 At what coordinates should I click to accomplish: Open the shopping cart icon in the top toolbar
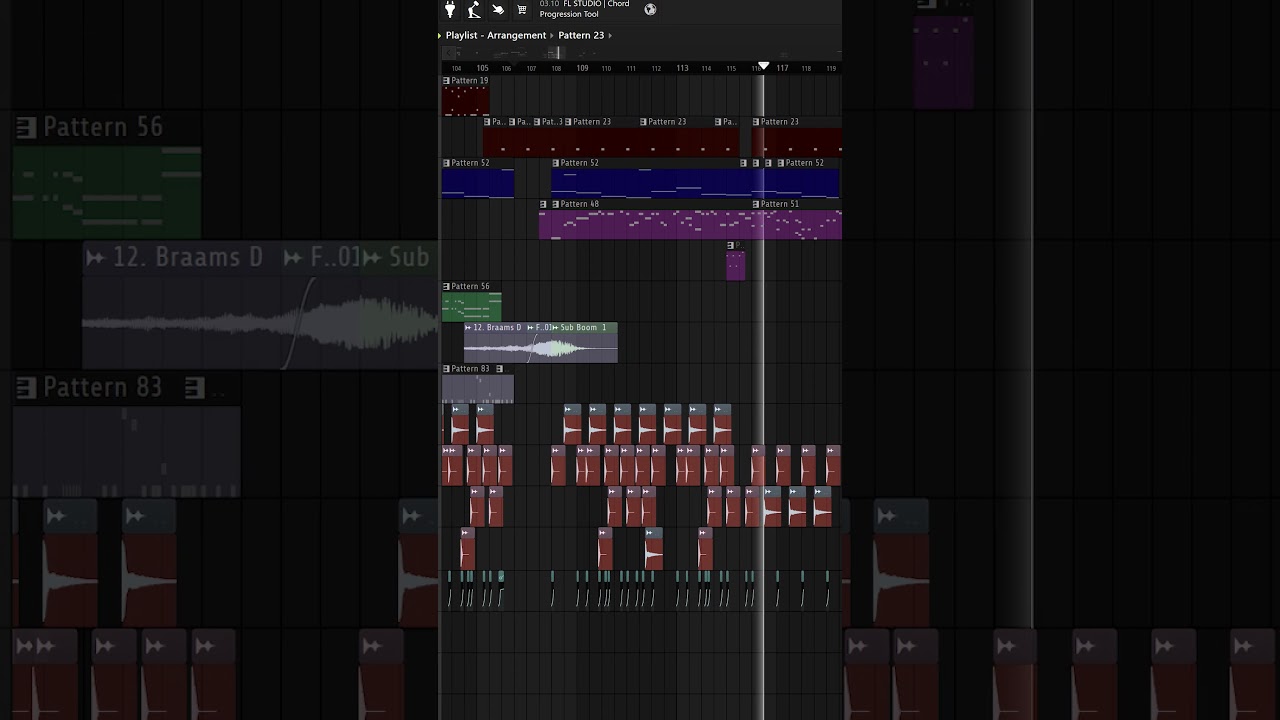tap(521, 10)
